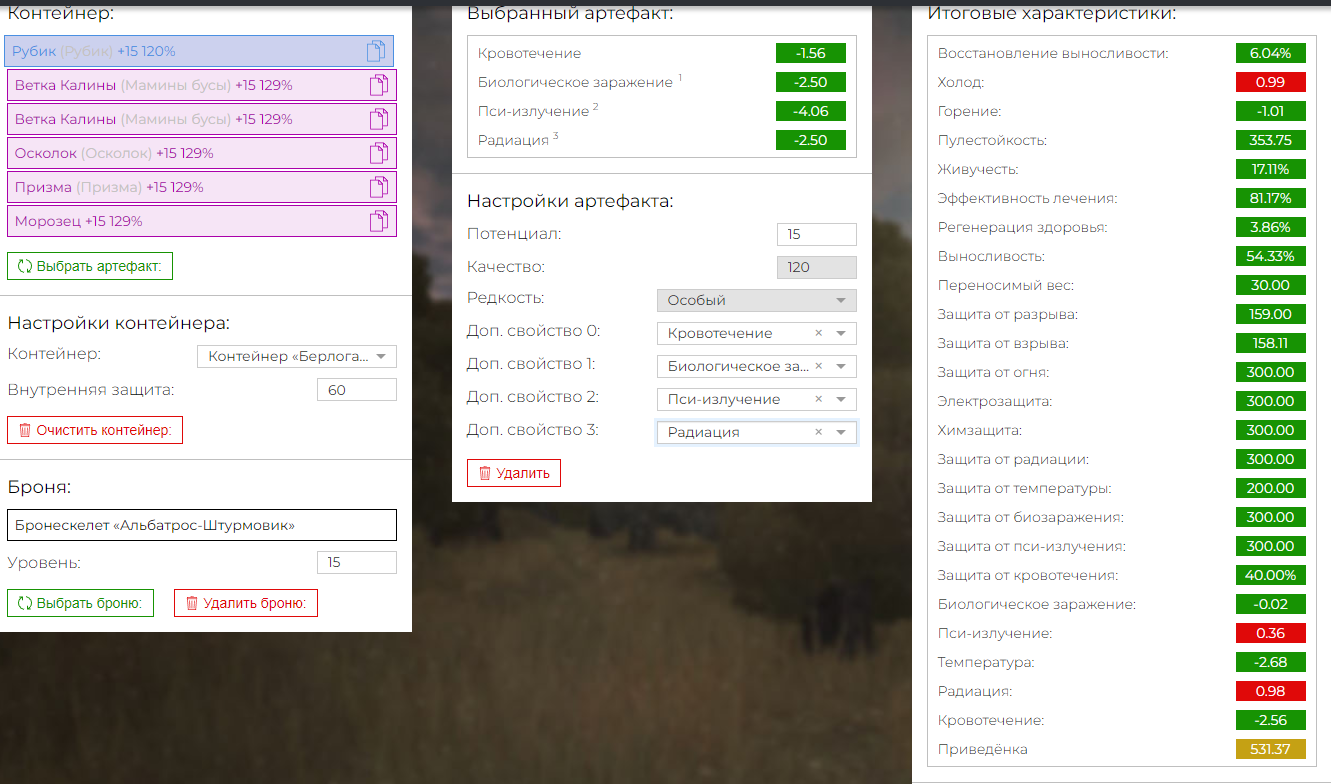Click the Приведёнка value 531.37

(x=1271, y=749)
